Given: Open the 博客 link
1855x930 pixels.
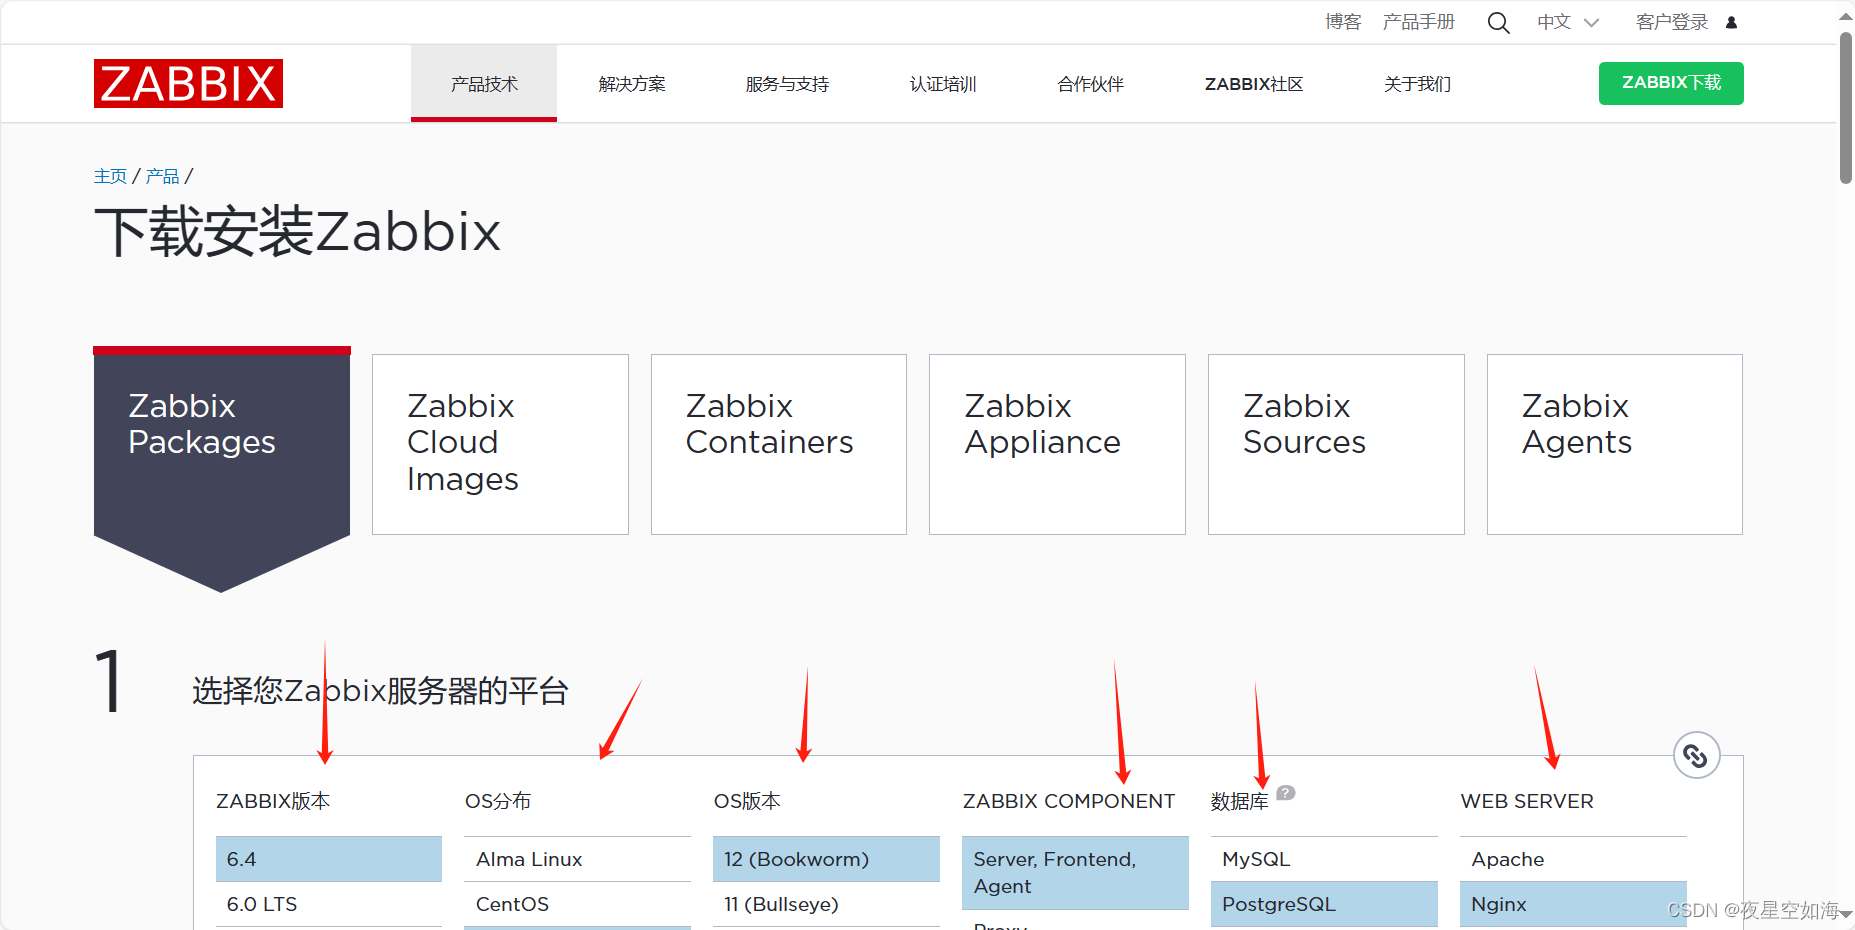Looking at the screenshot, I should click(1343, 22).
